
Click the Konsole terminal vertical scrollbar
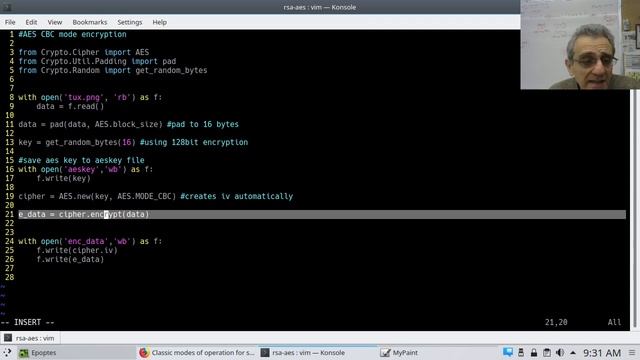[x=634, y=208]
